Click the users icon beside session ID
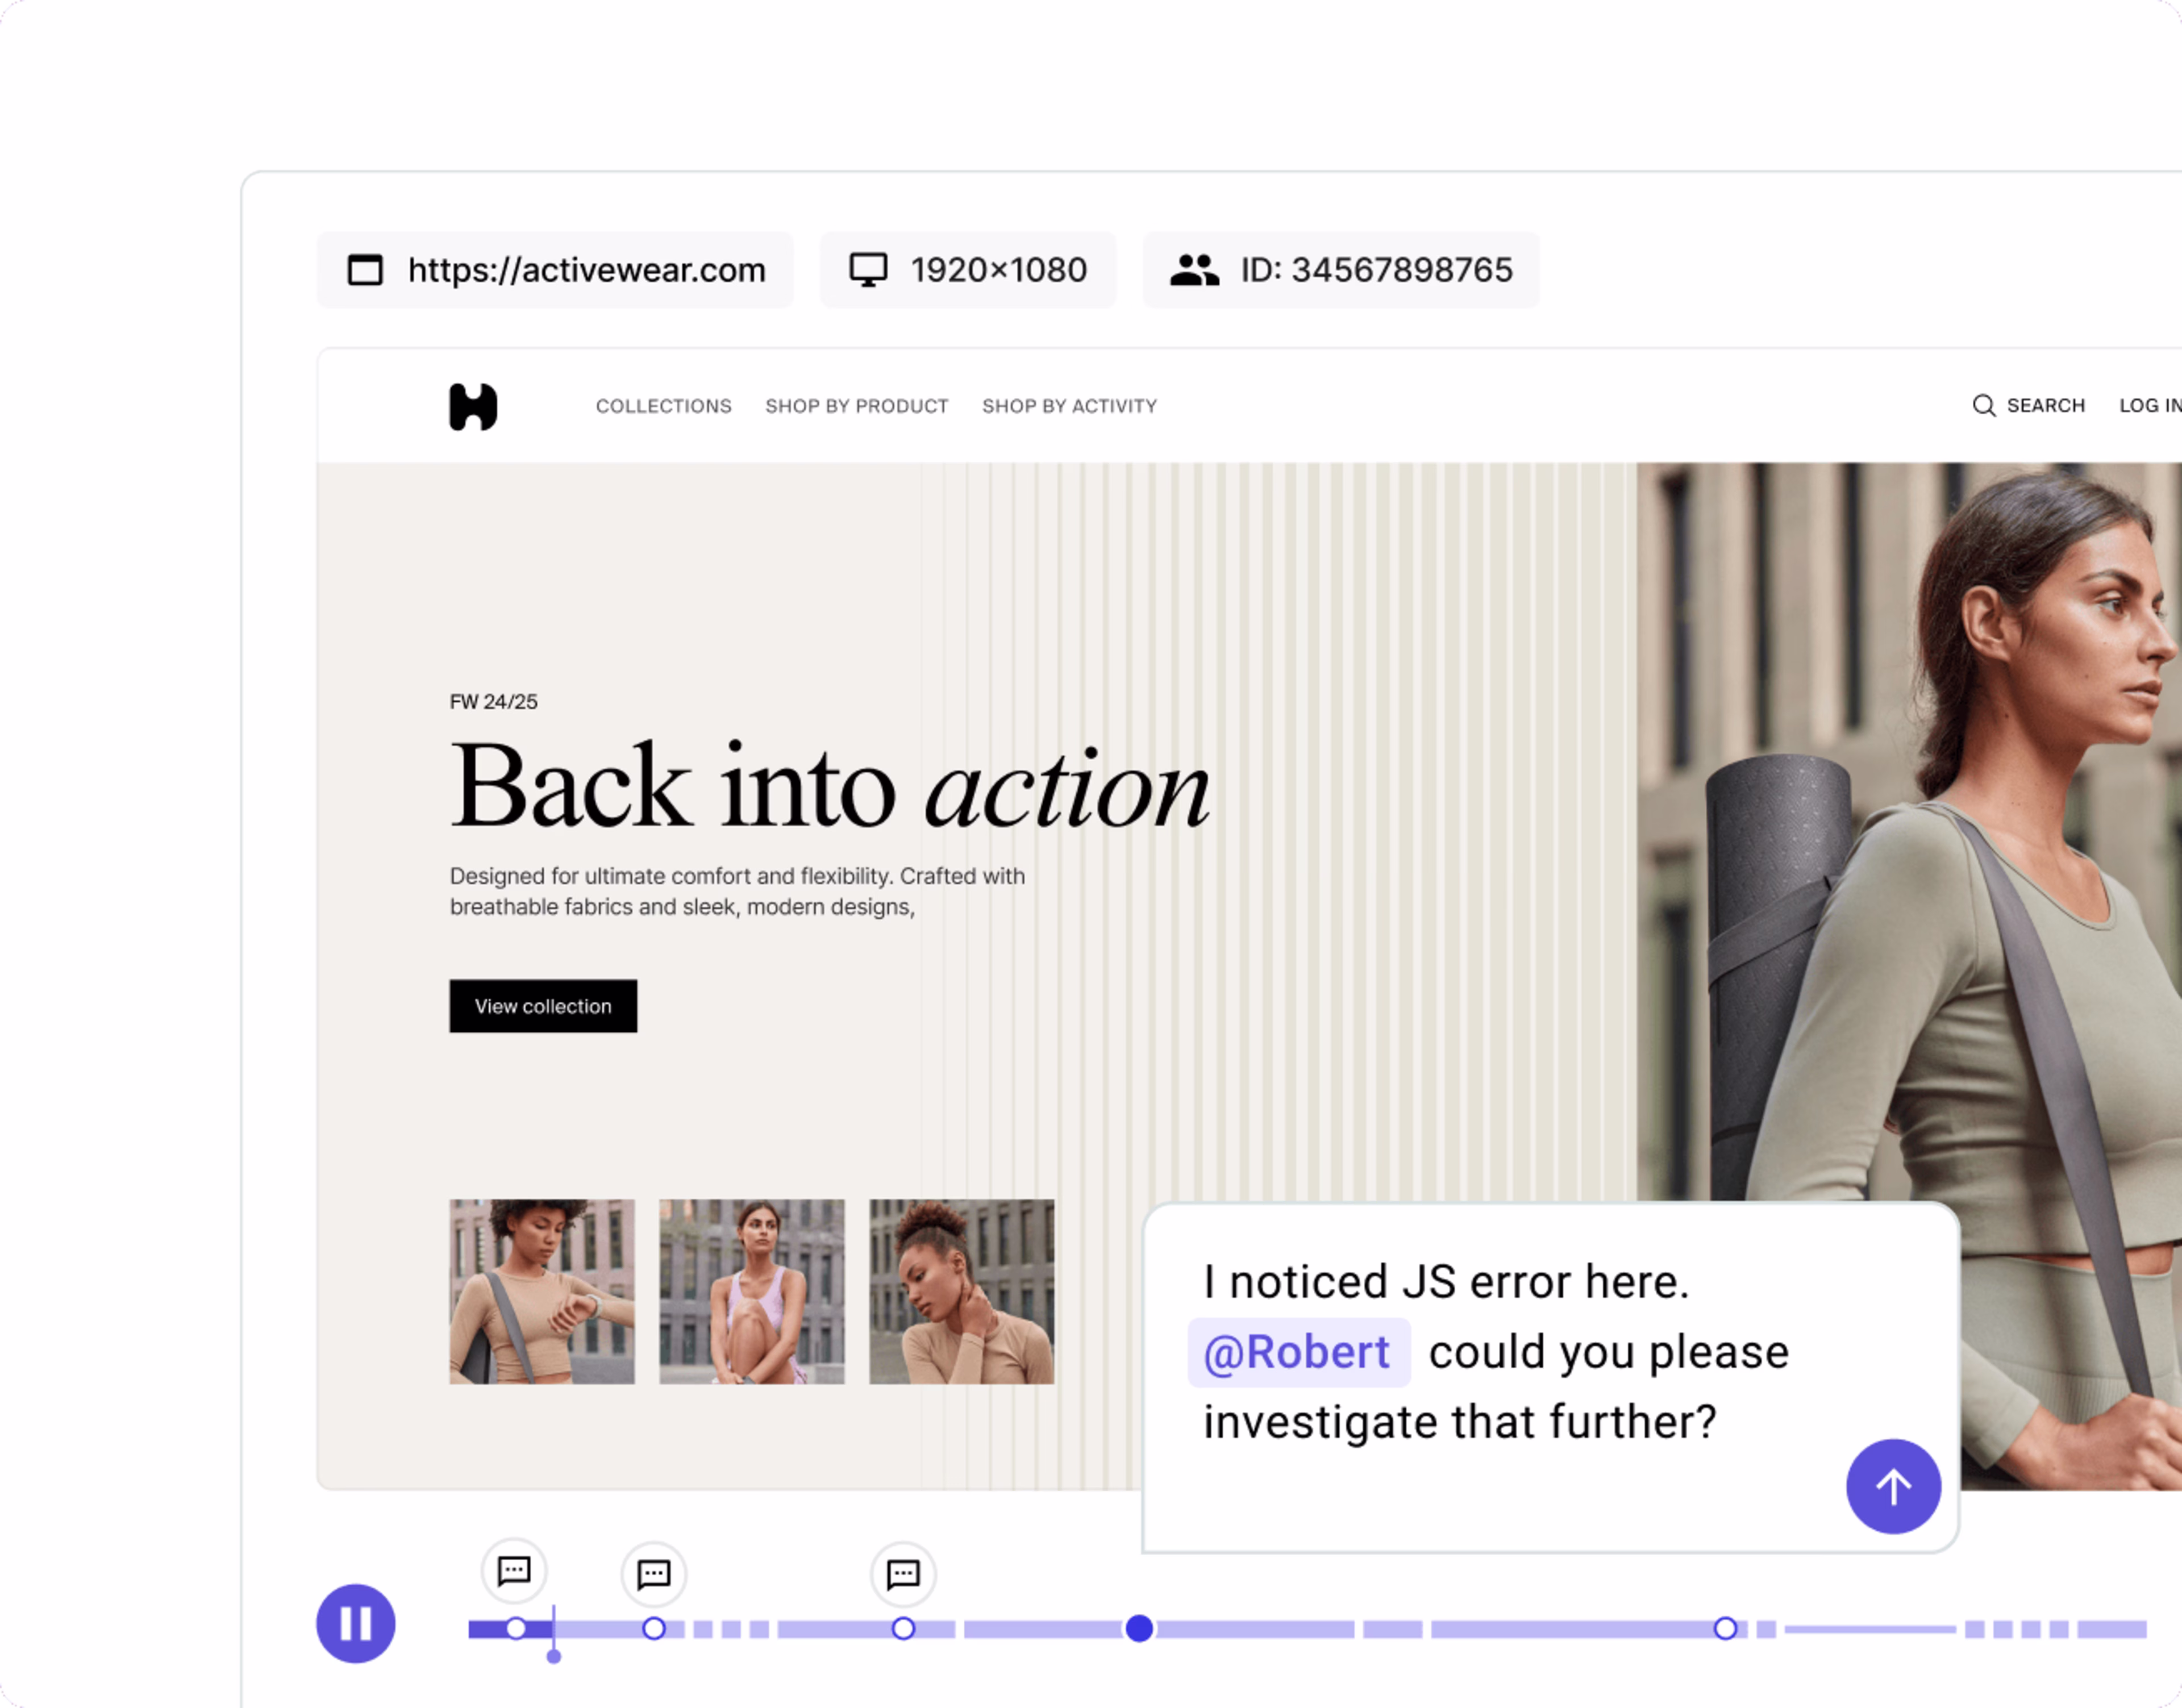Viewport: 2182px width, 1708px height. pos(1194,270)
